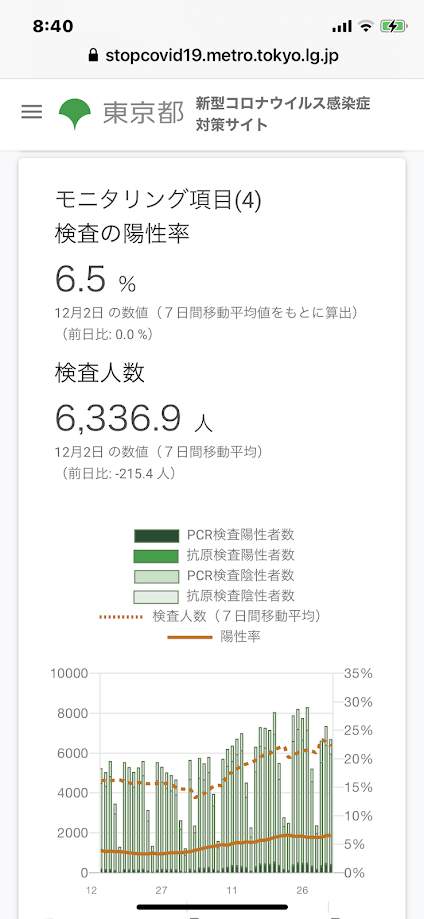This screenshot has height=919, width=424.
Task: Tap 新型コロナウイルス感染症対策サイト header text
Action: coord(283,114)
